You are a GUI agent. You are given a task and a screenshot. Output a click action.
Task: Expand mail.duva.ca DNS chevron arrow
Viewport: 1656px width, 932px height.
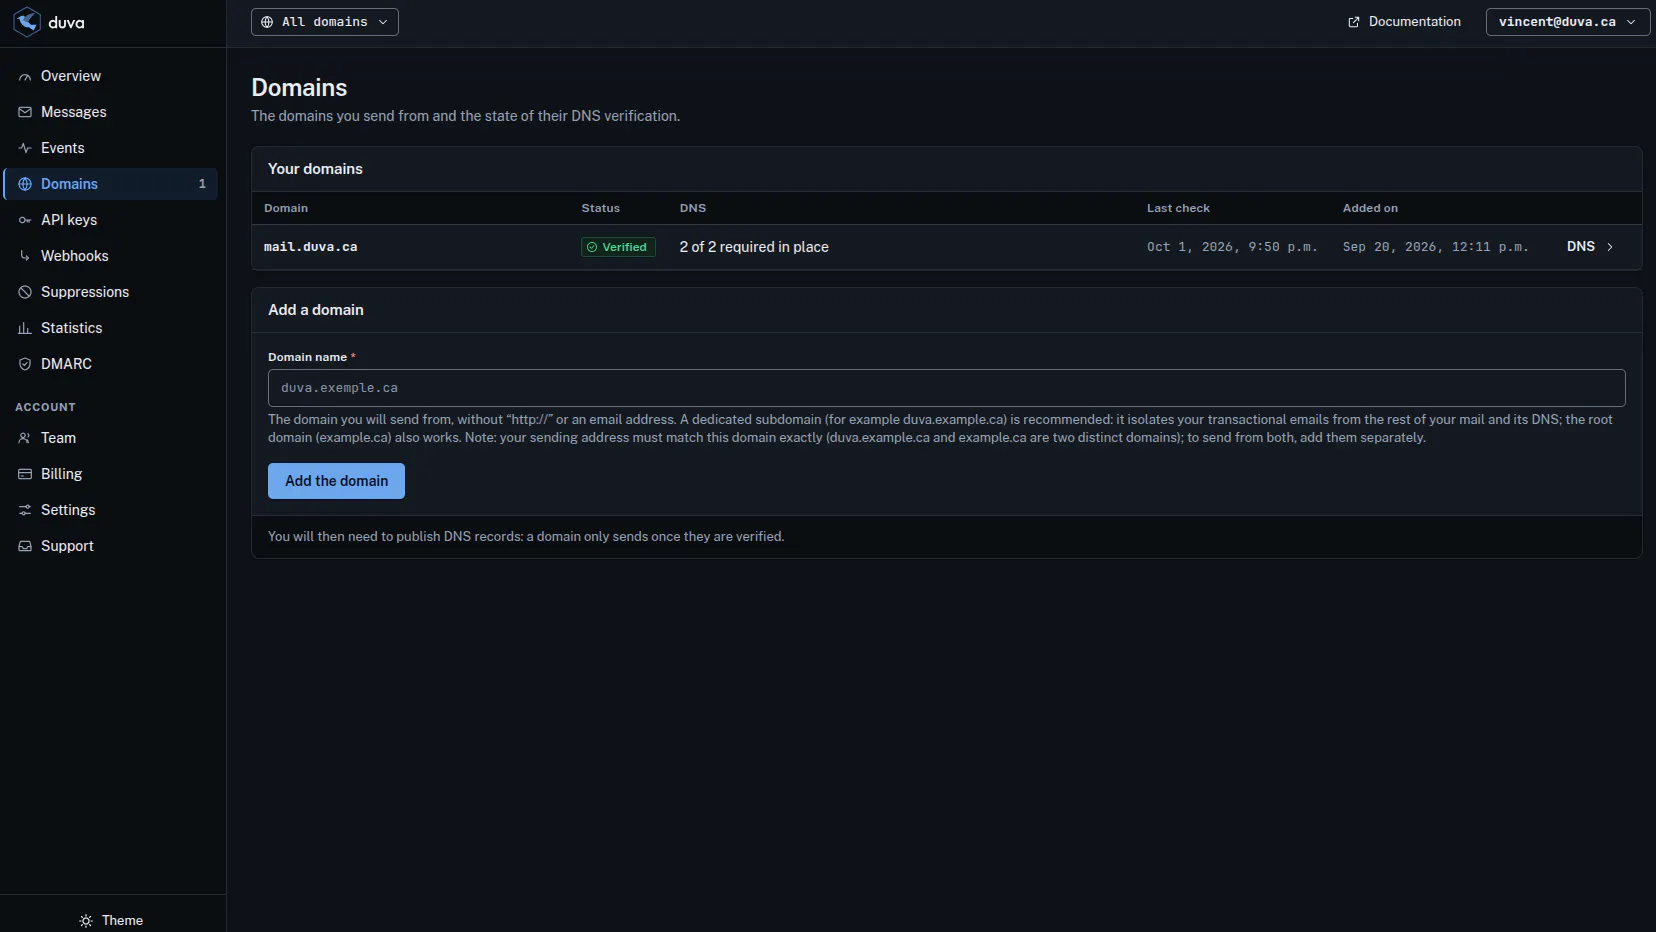click(1610, 247)
